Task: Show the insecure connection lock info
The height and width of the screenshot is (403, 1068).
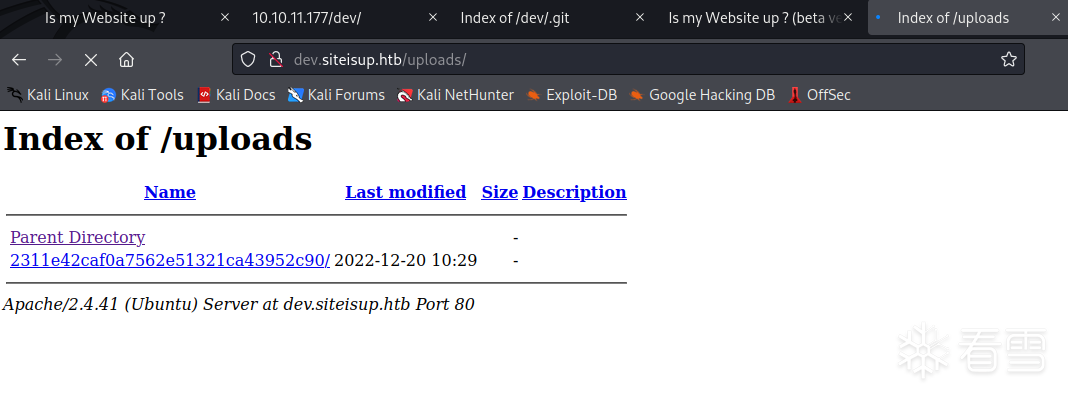Action: pos(275,59)
